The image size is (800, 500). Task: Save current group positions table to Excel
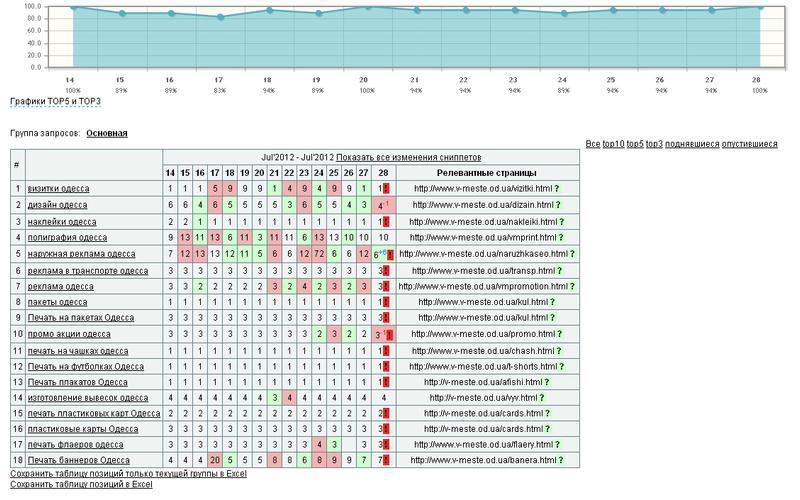(x=128, y=473)
